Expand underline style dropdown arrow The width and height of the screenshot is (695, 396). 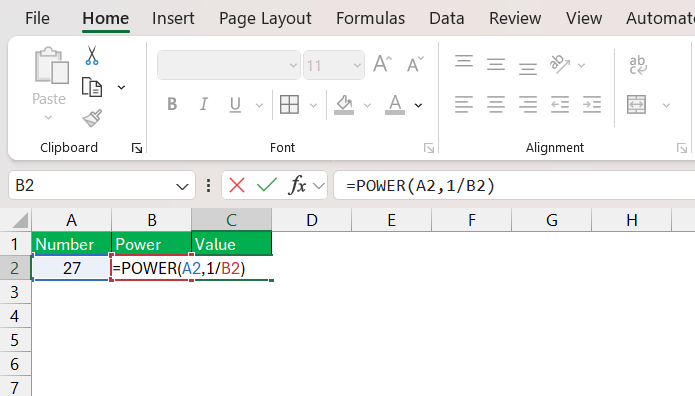[259, 106]
